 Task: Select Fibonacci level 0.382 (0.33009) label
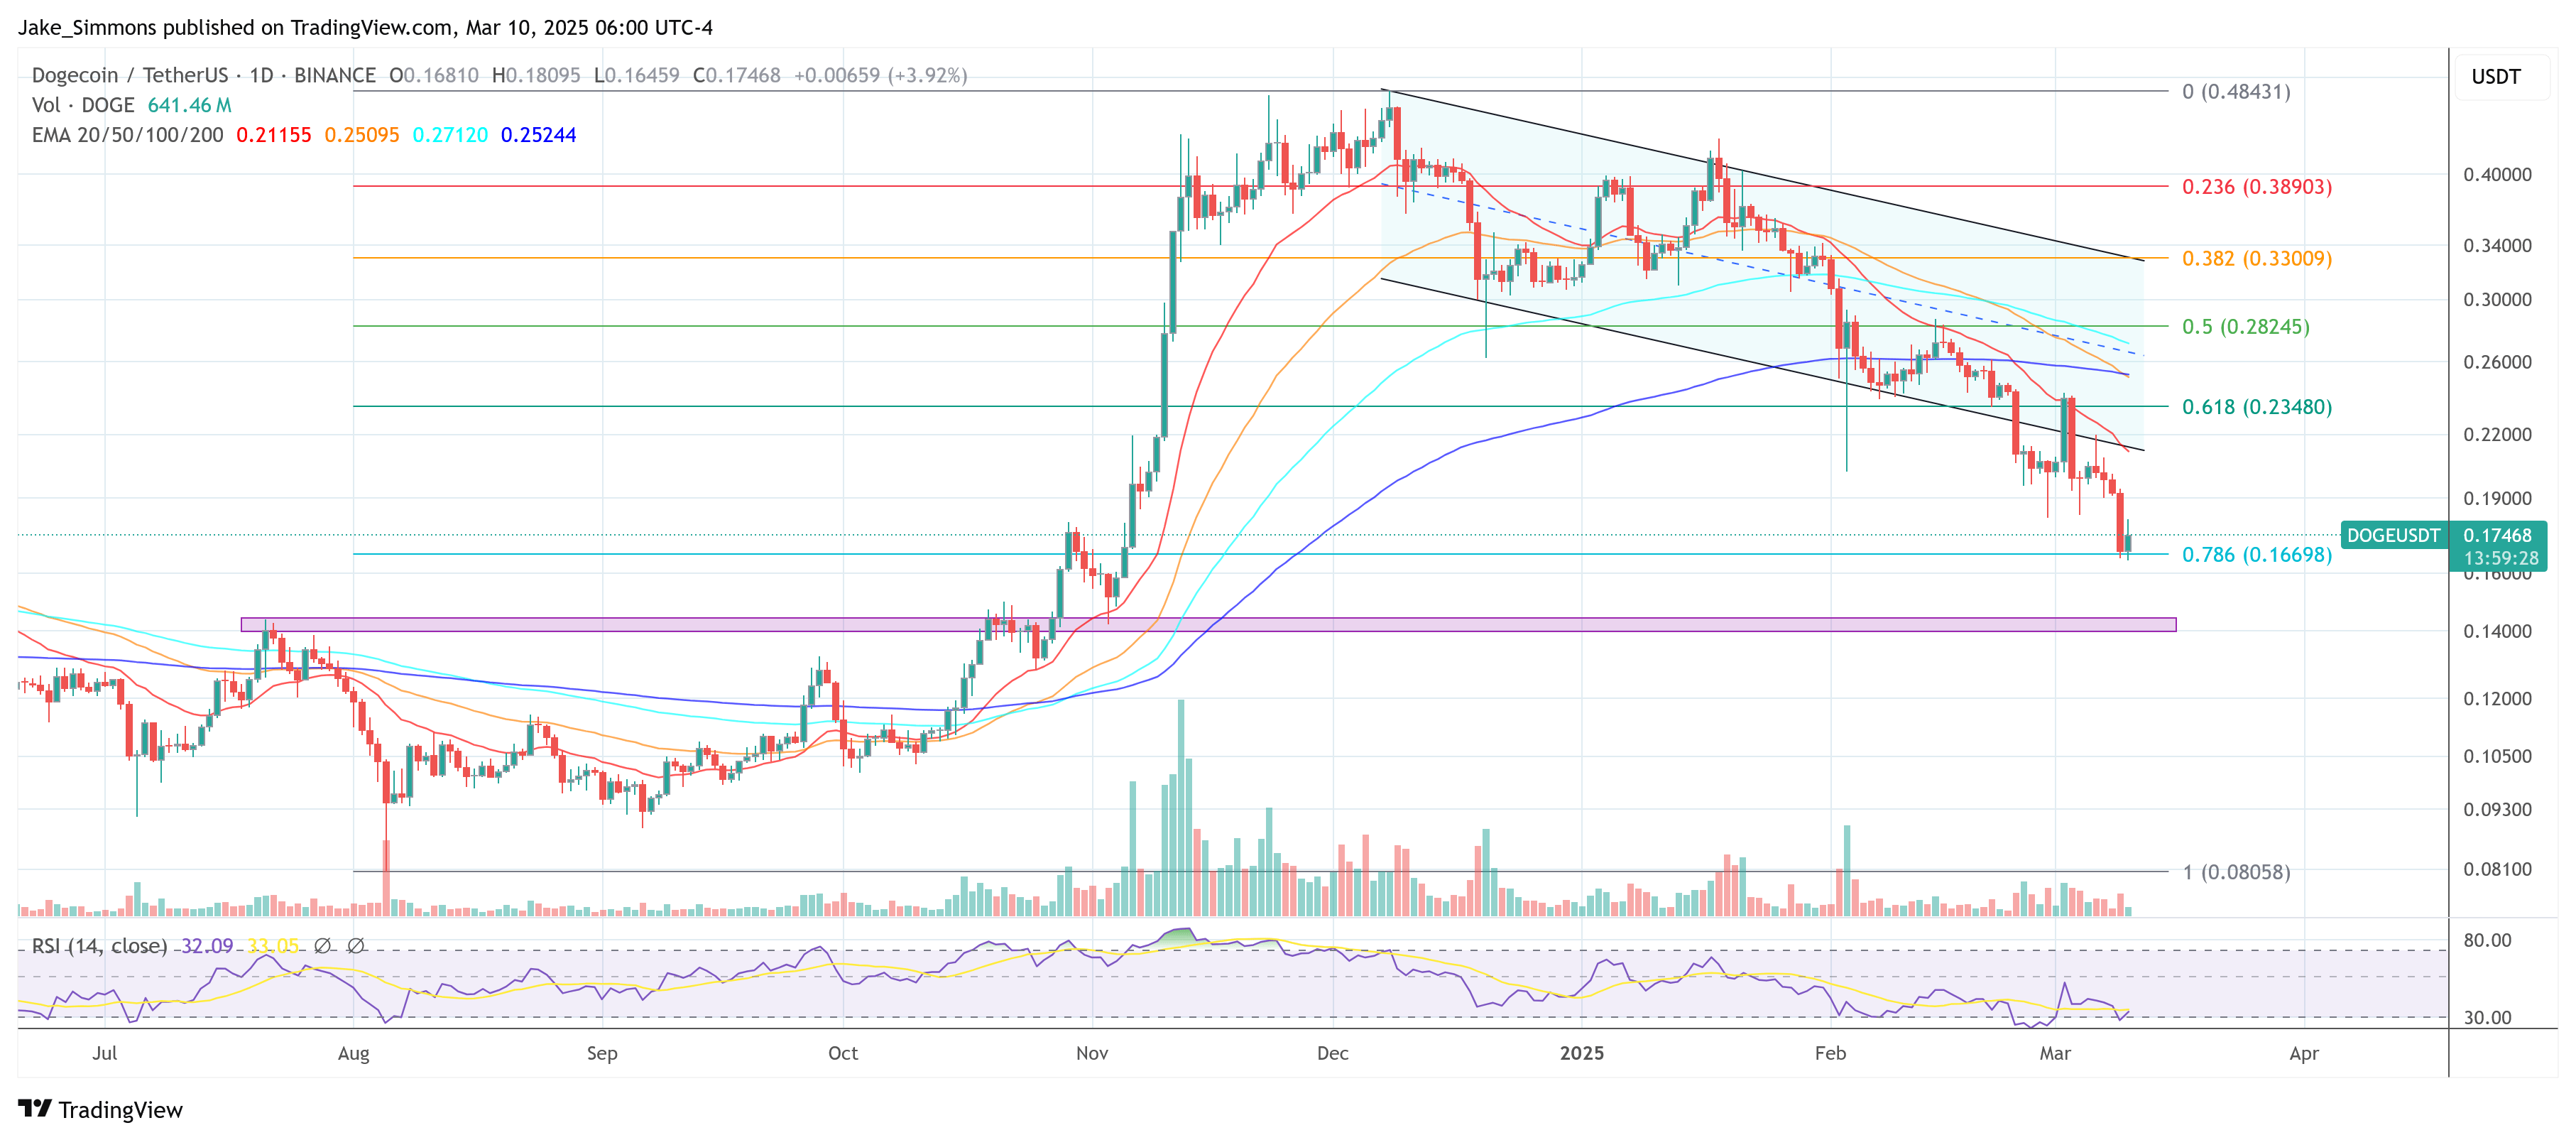click(2257, 259)
